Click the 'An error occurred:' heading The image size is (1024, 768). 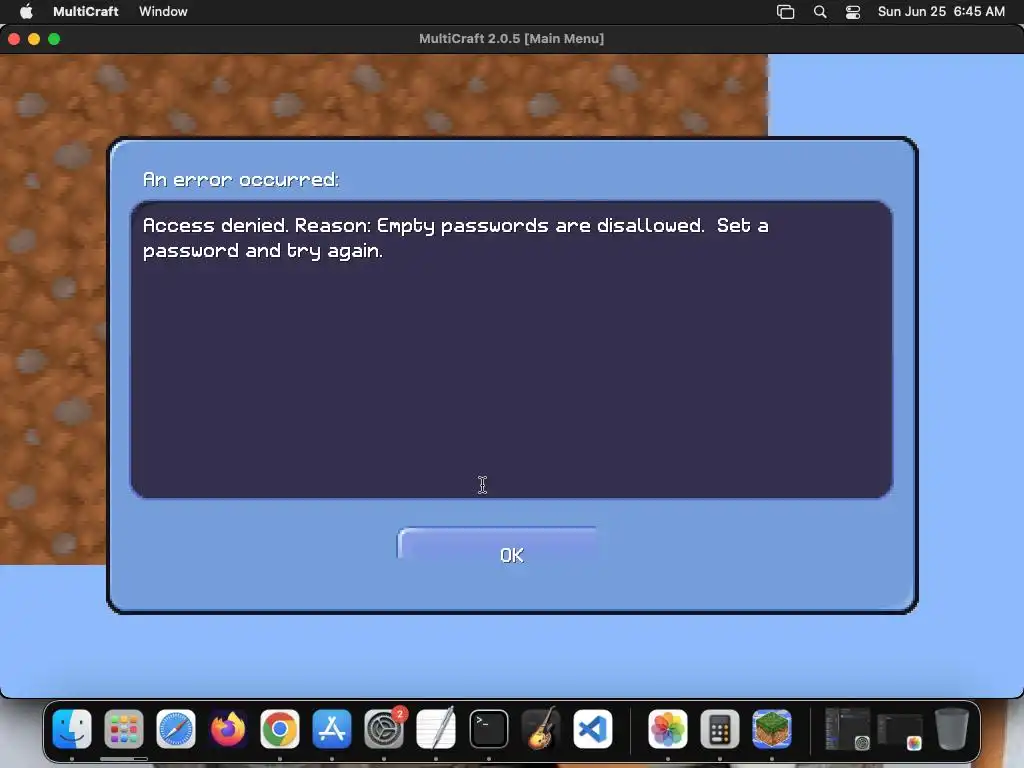tap(241, 180)
